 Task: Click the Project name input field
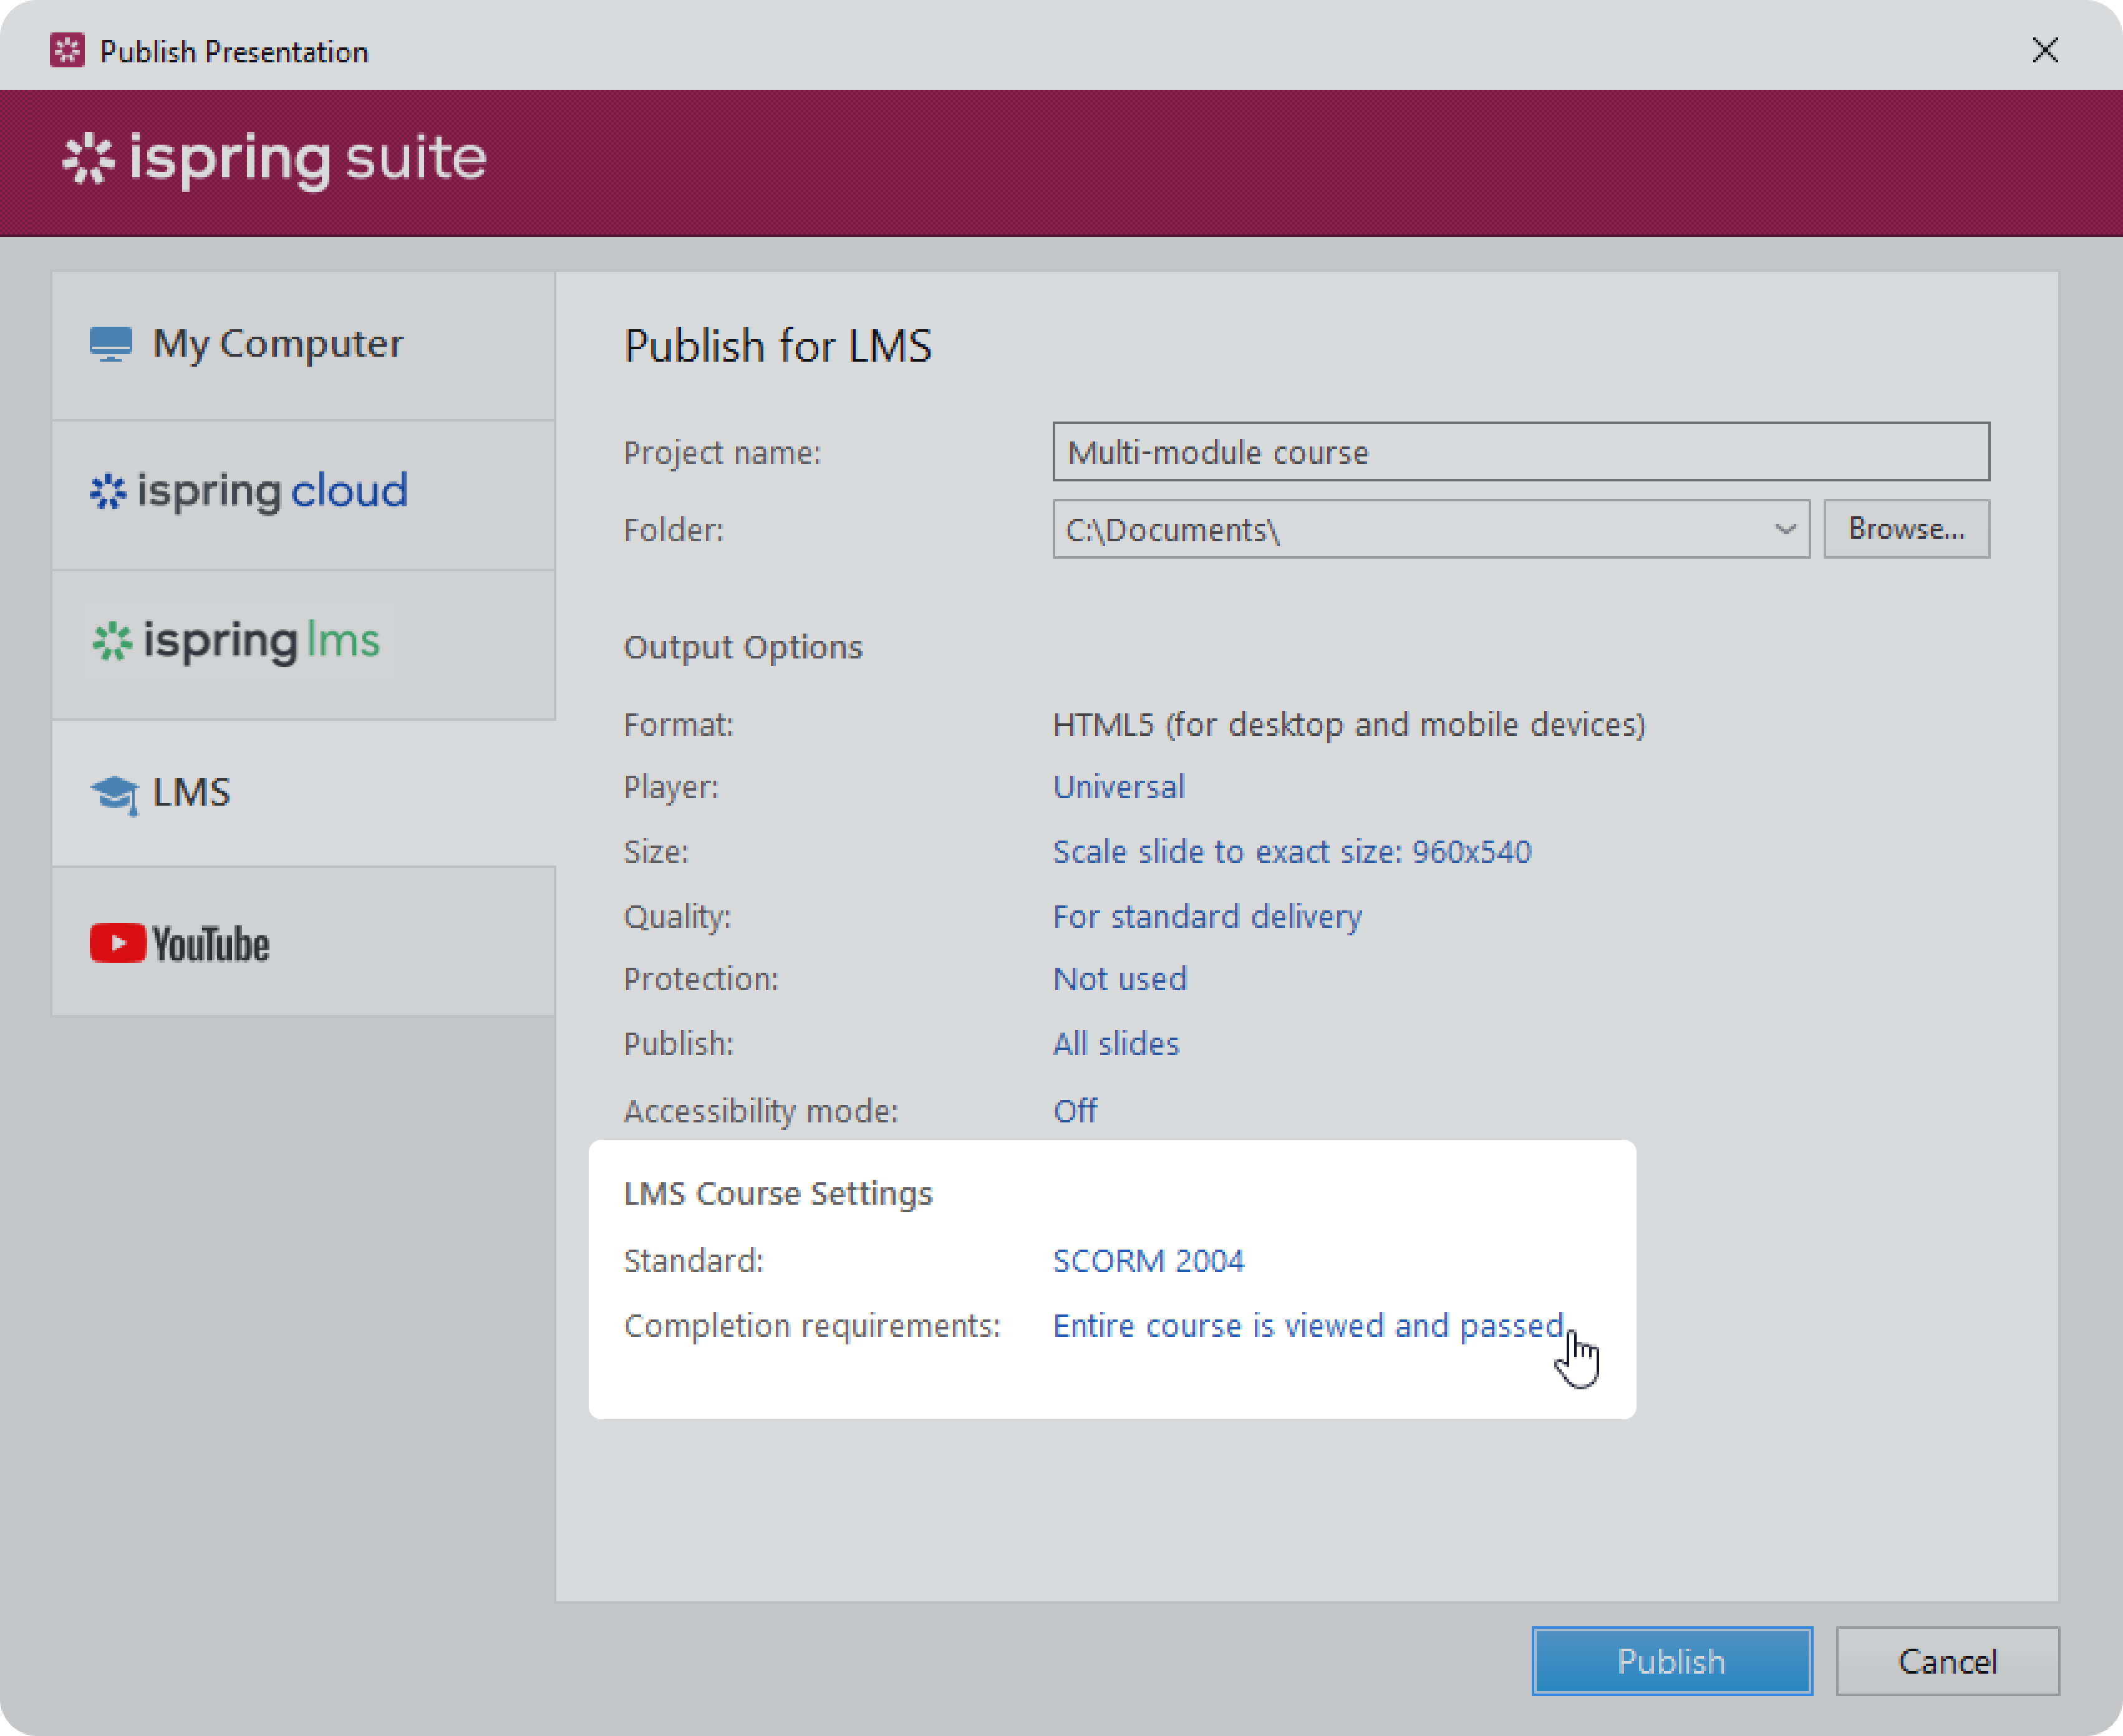[x=1520, y=452]
